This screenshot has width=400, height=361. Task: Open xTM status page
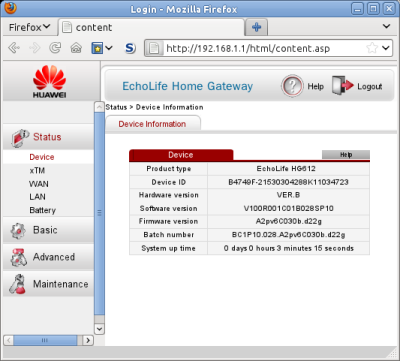point(37,170)
